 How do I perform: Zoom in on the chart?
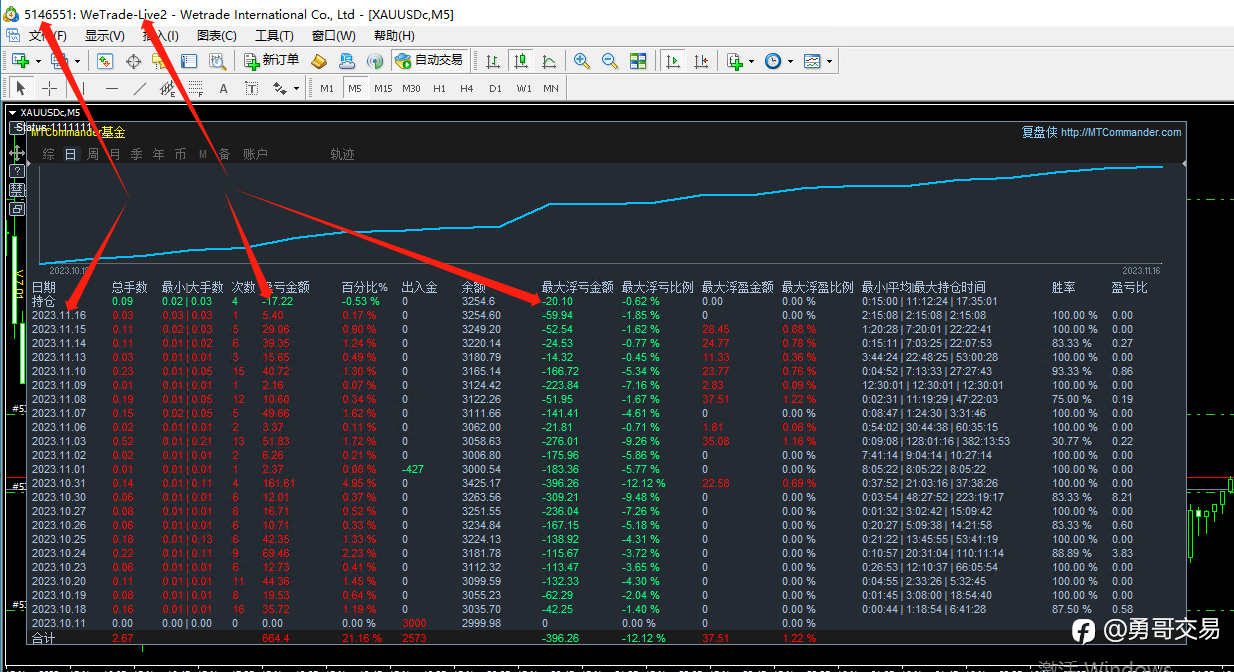tap(582, 61)
